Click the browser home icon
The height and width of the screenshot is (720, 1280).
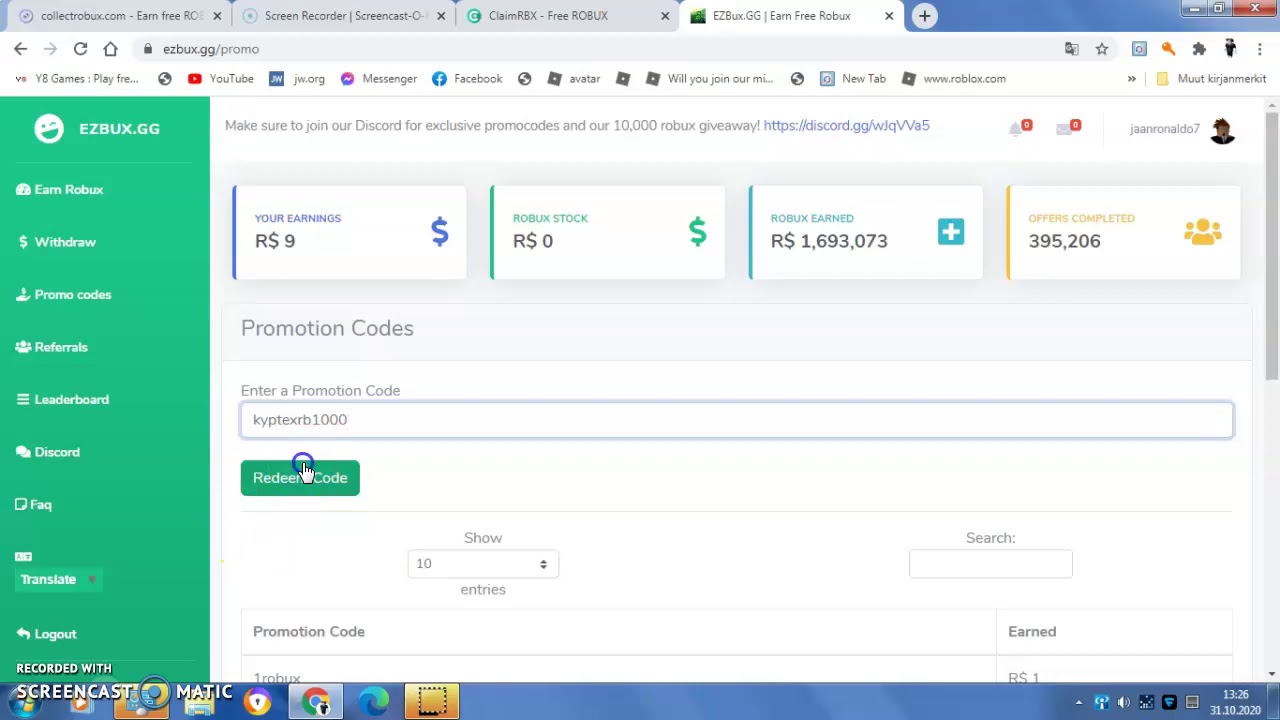point(110,49)
